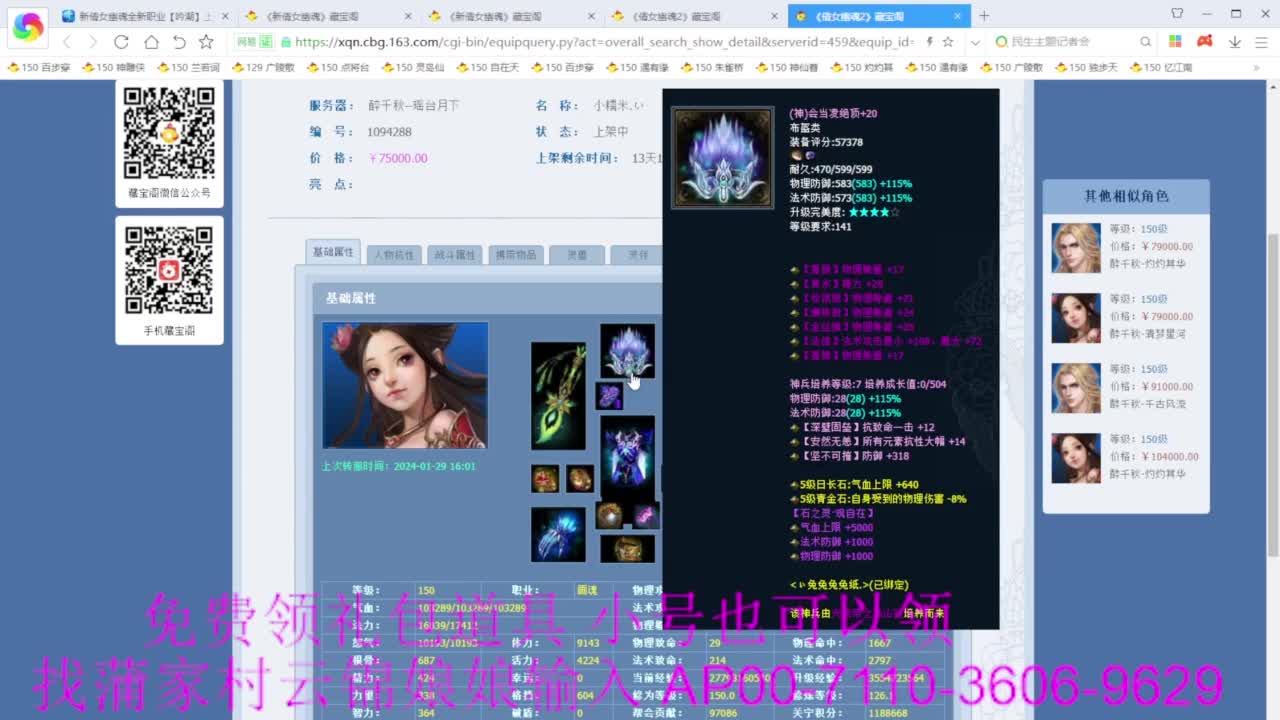Open the browser skin shirt icon
Screen dimensions: 1280x720
click(x=1177, y=14)
